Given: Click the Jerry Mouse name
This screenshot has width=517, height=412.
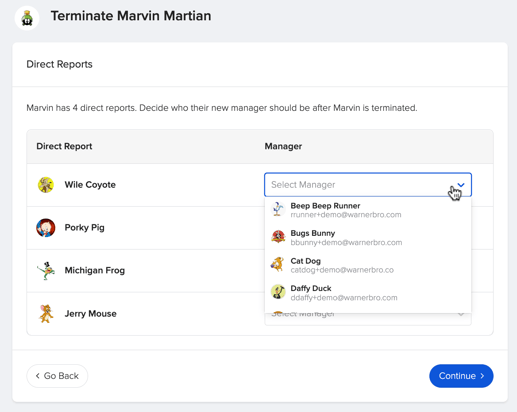Looking at the screenshot, I should [x=90, y=314].
